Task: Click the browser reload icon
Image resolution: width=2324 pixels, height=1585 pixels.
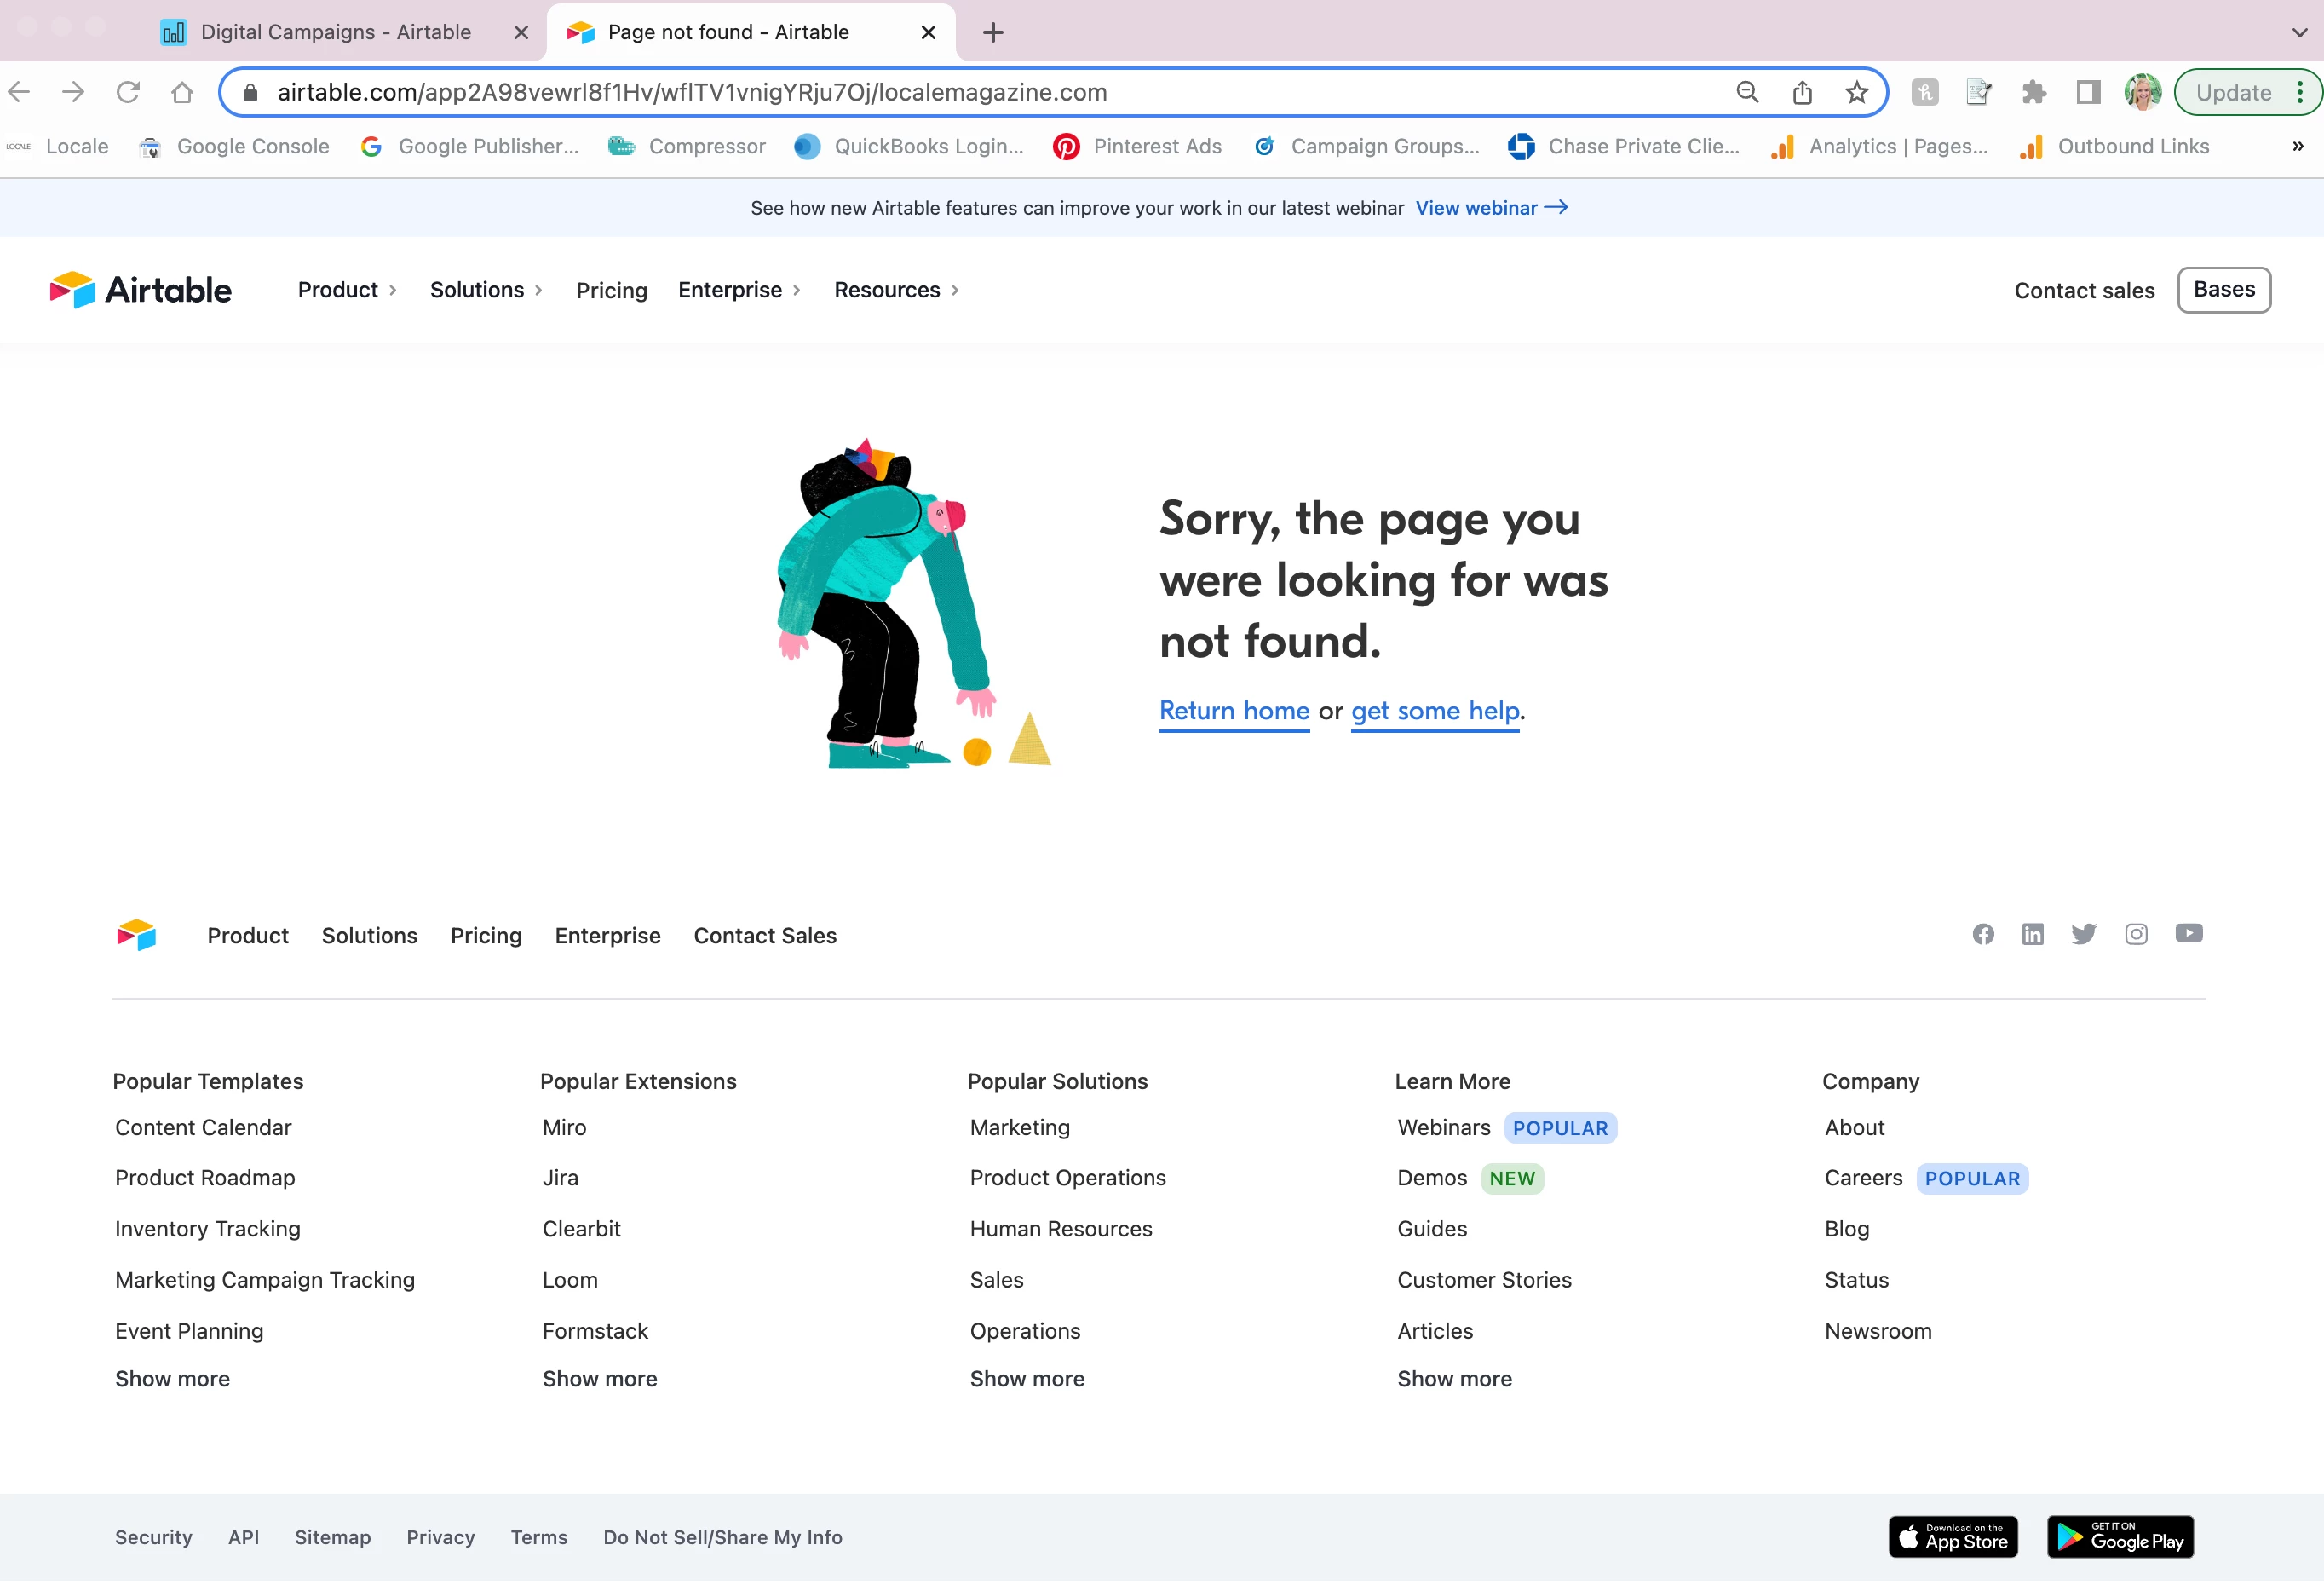Action: pos(128,92)
